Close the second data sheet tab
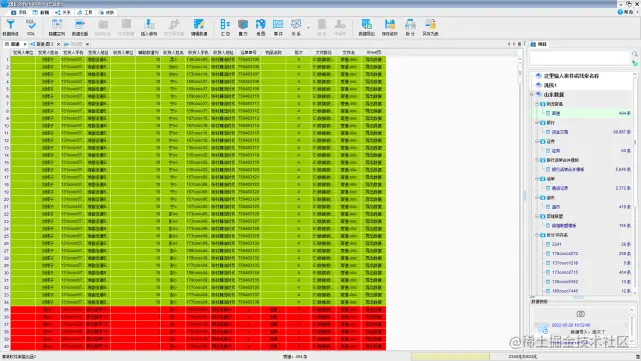 coord(58,44)
